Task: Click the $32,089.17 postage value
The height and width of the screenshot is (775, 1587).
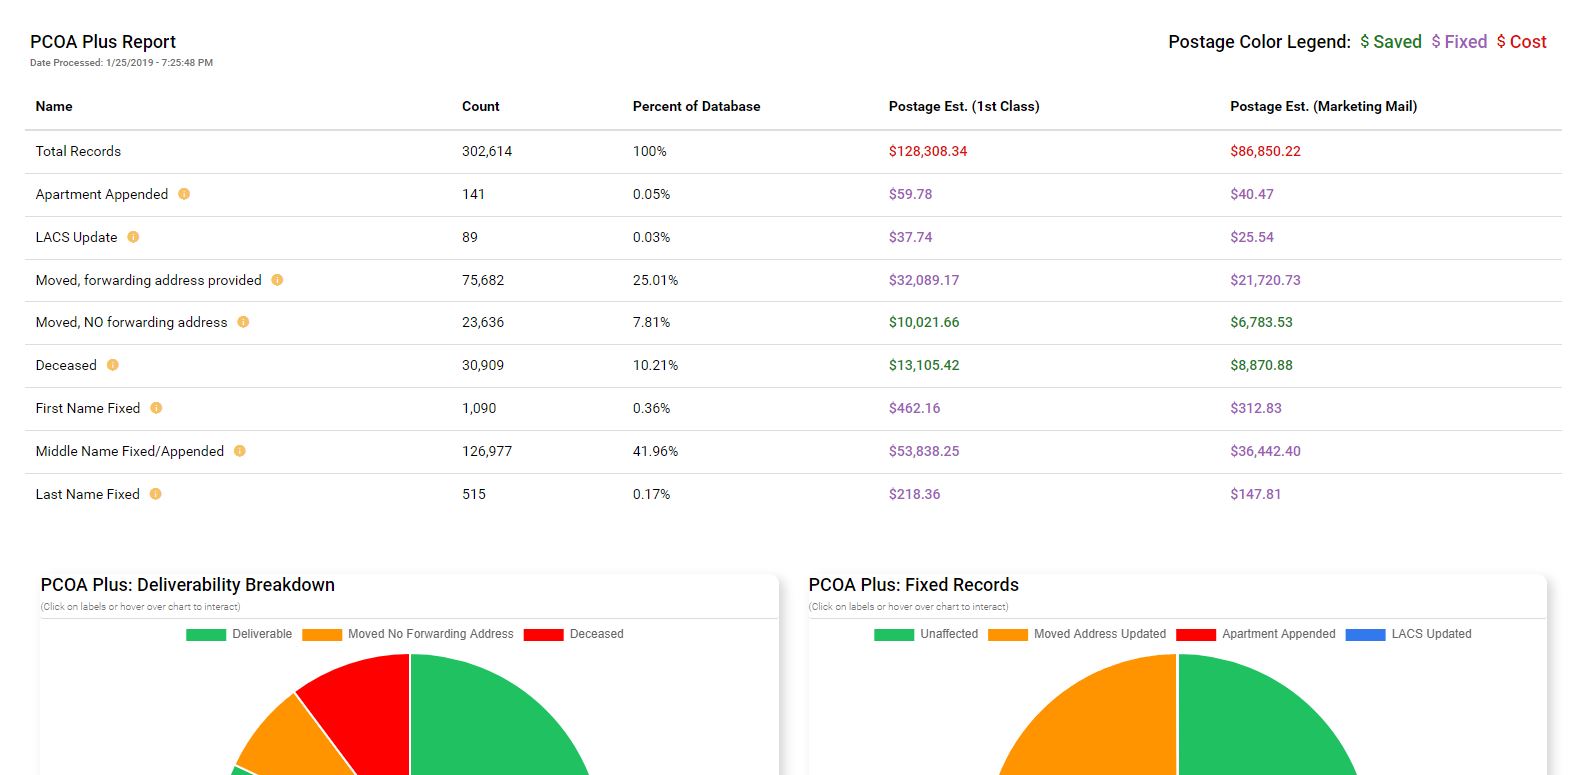Action: [924, 280]
